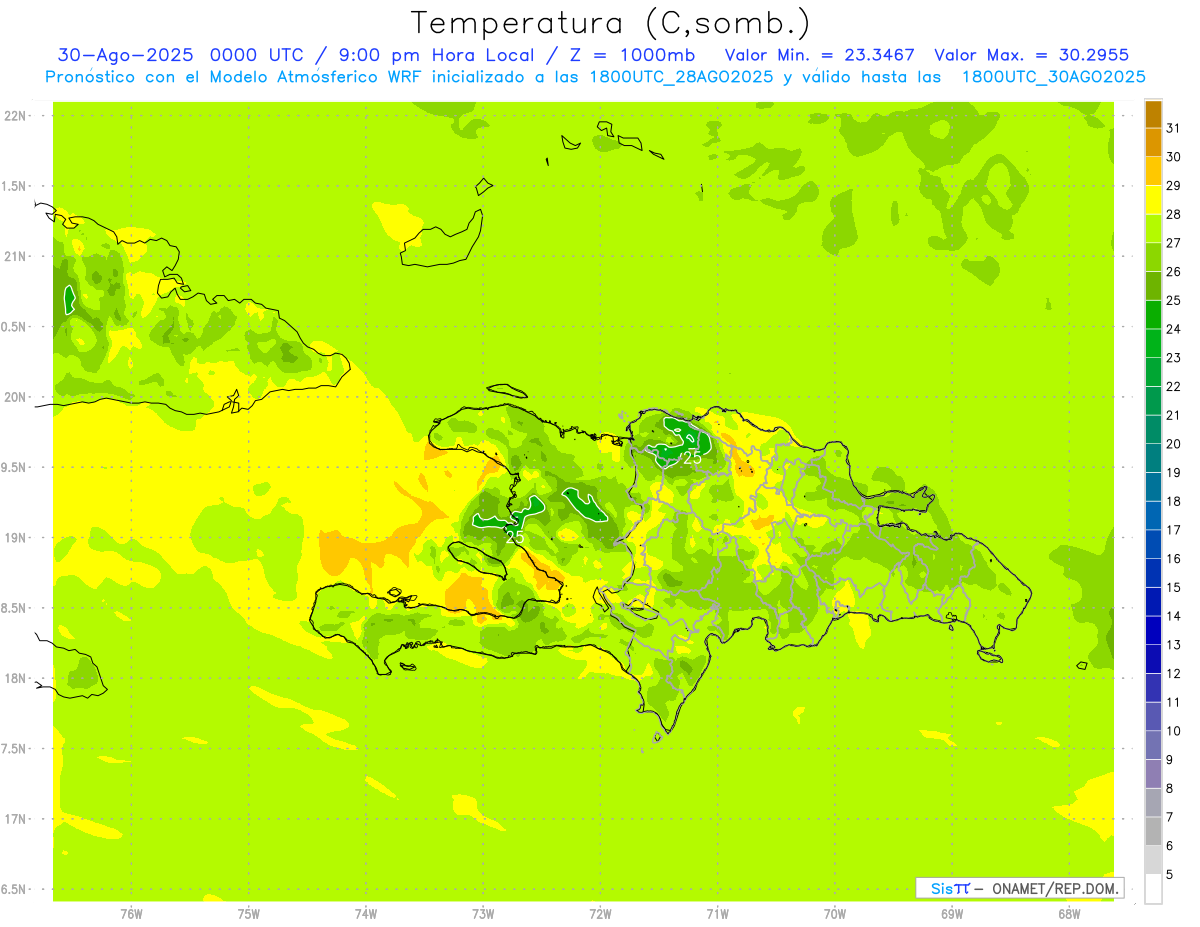Click the '27' colorbar scale label

point(1174,243)
